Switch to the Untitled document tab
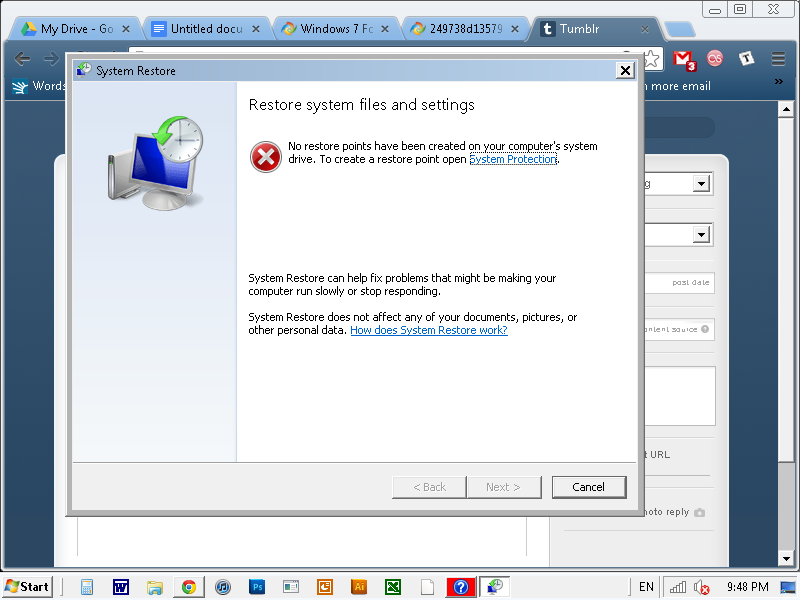The width and height of the screenshot is (800, 600). 206,29
